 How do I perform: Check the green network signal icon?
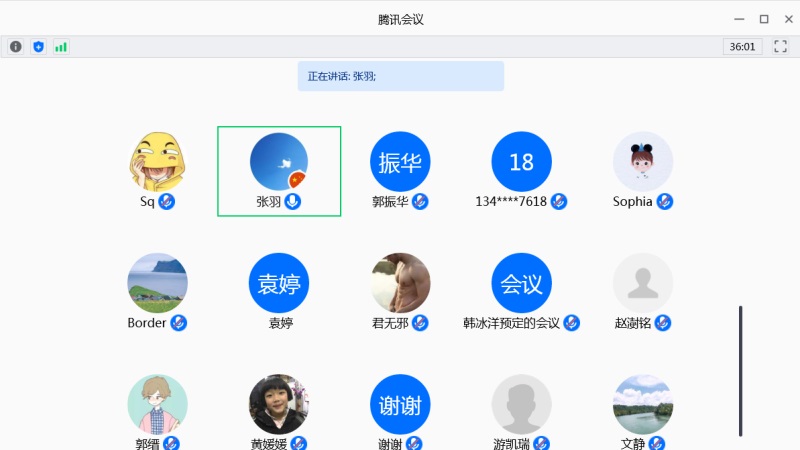pyautogui.click(x=61, y=47)
